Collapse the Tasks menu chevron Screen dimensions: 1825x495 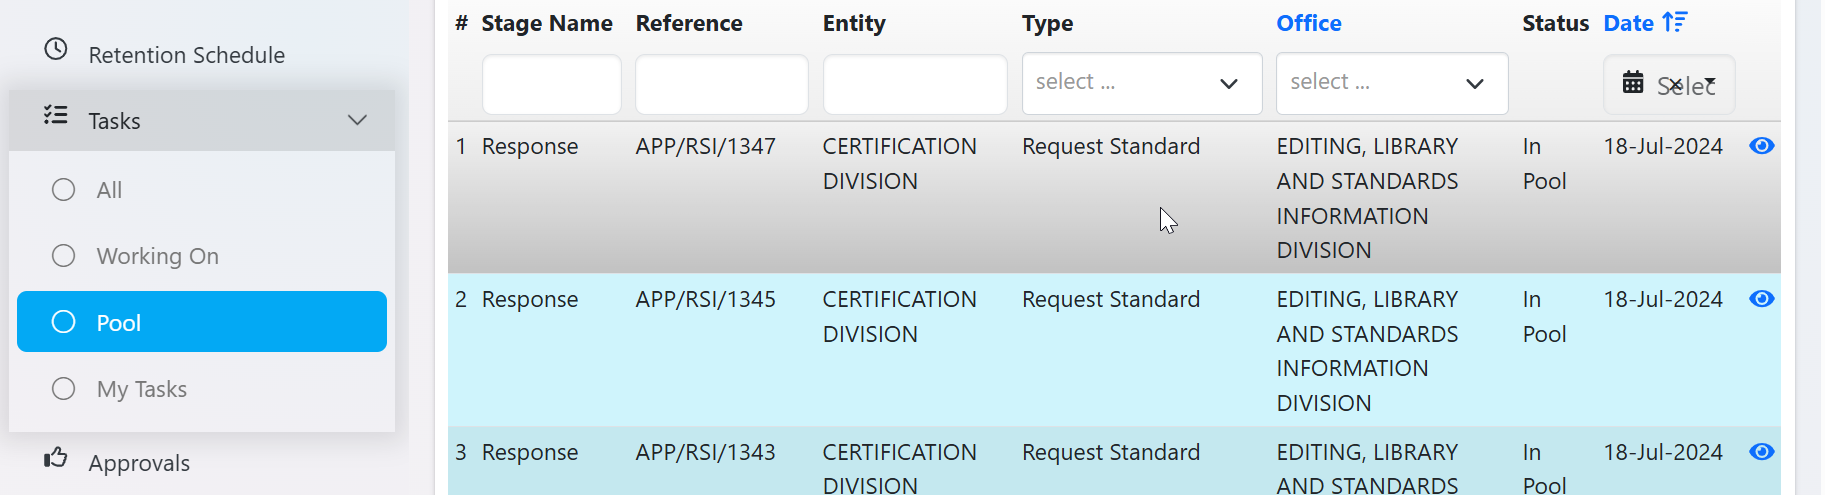click(x=357, y=120)
